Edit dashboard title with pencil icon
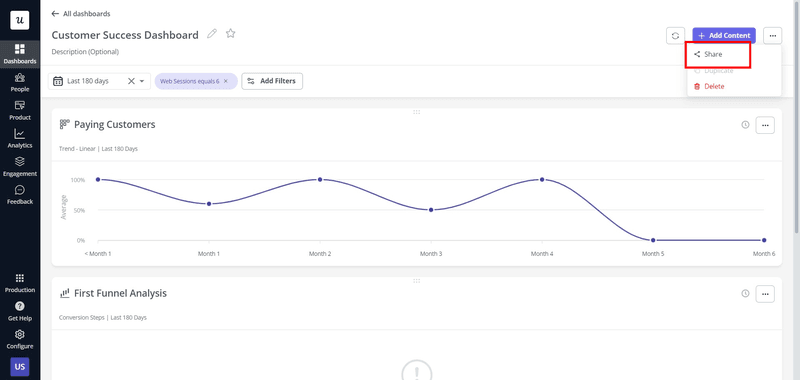The width and height of the screenshot is (800, 380). coord(212,34)
